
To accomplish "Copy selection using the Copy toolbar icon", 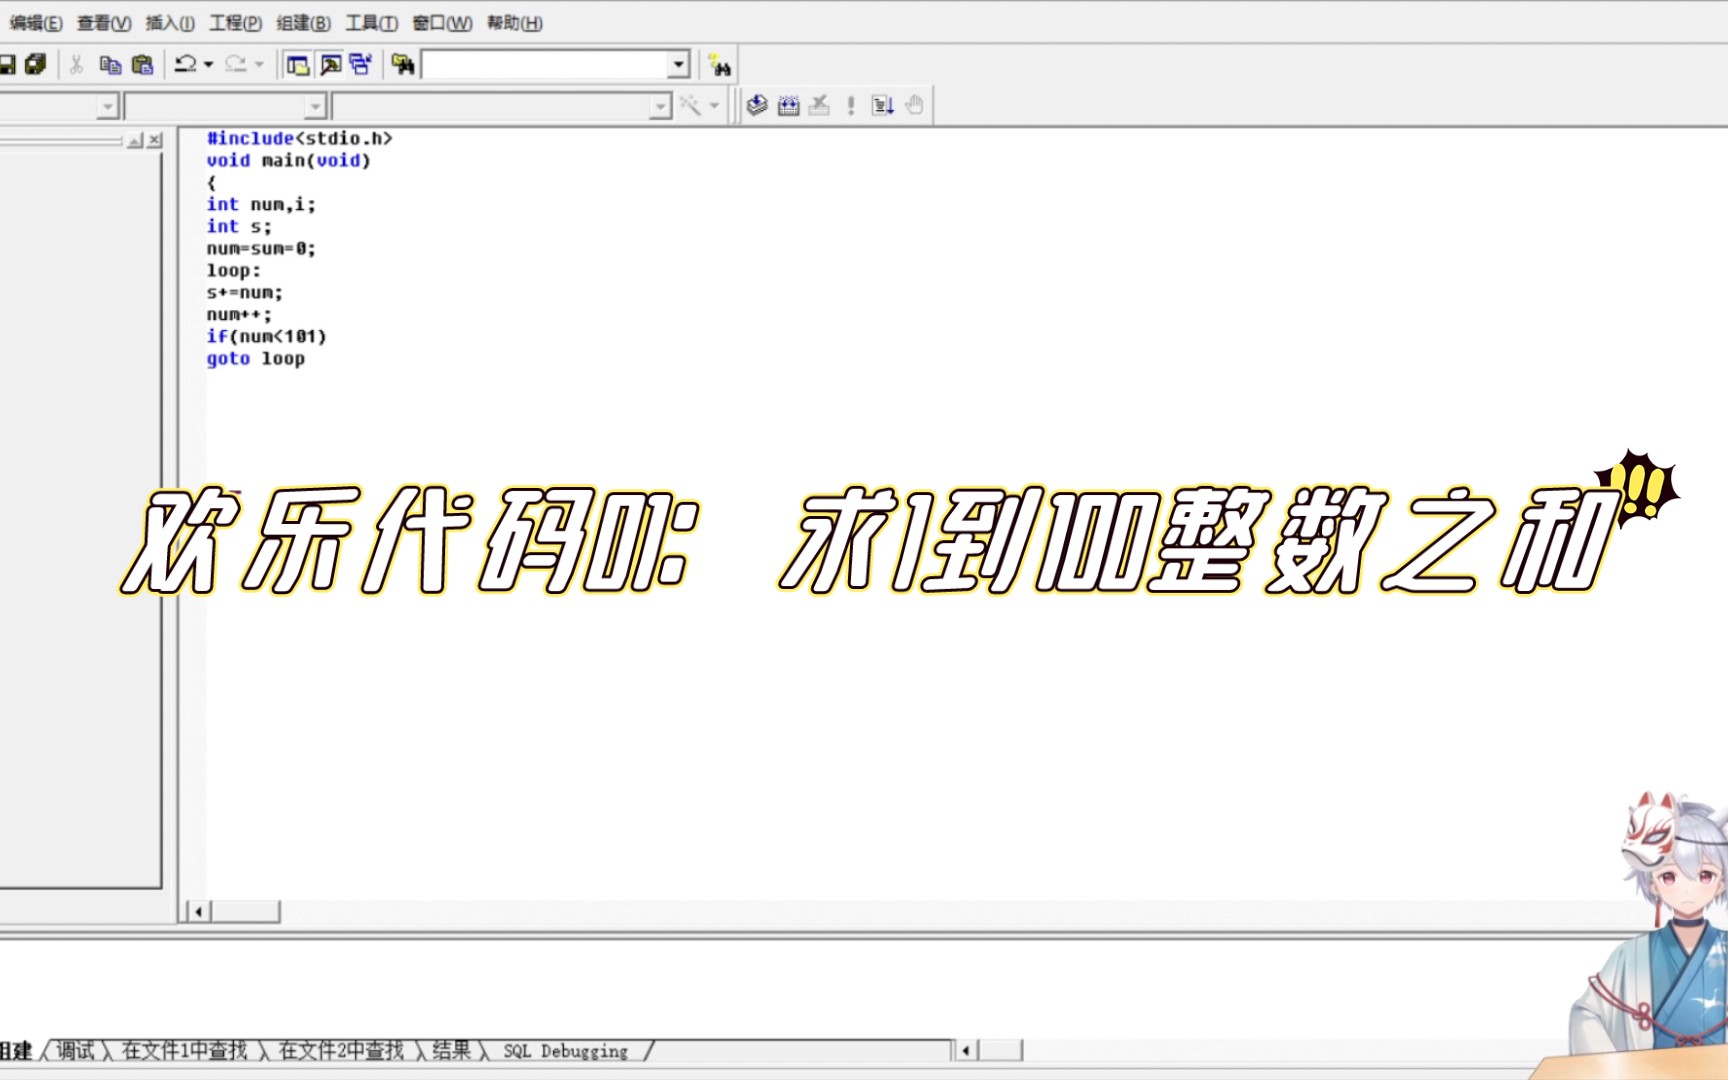I will [x=109, y=64].
